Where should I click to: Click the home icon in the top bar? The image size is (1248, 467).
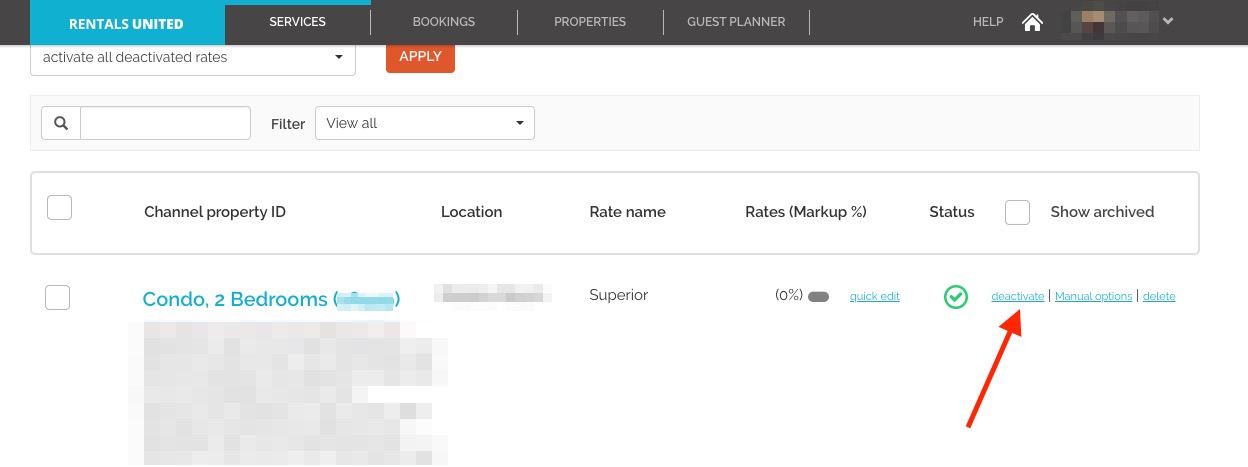(x=1033, y=22)
